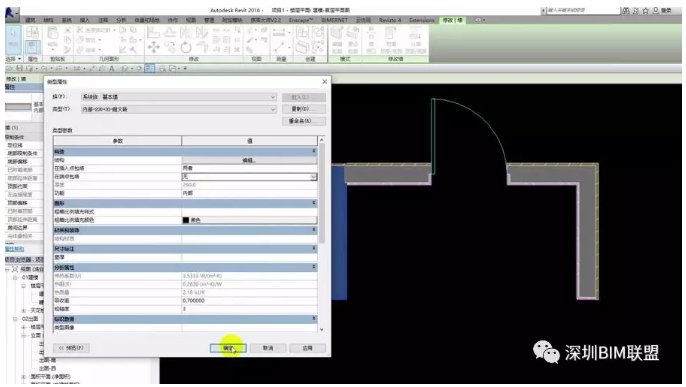
Task: Select the Offset tool in 修改 panel
Action: pyautogui.click(x=170, y=32)
